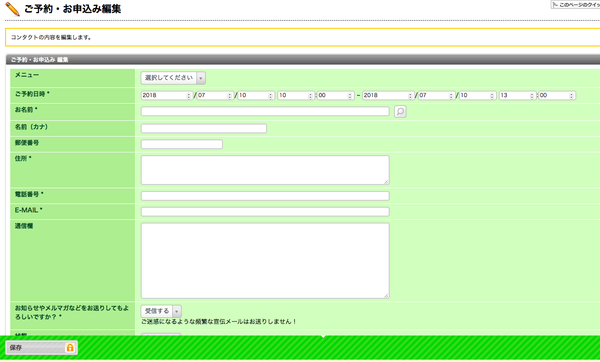Screen dimensions: 600x362
Task: Click the ご予約日時 label
Action: click(32, 94)
